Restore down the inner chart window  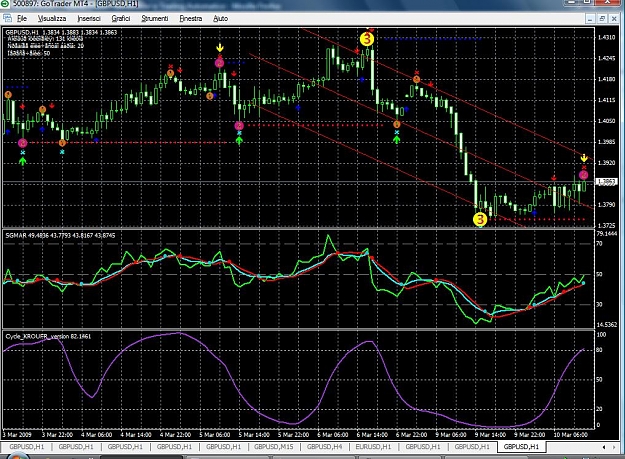[602, 18]
